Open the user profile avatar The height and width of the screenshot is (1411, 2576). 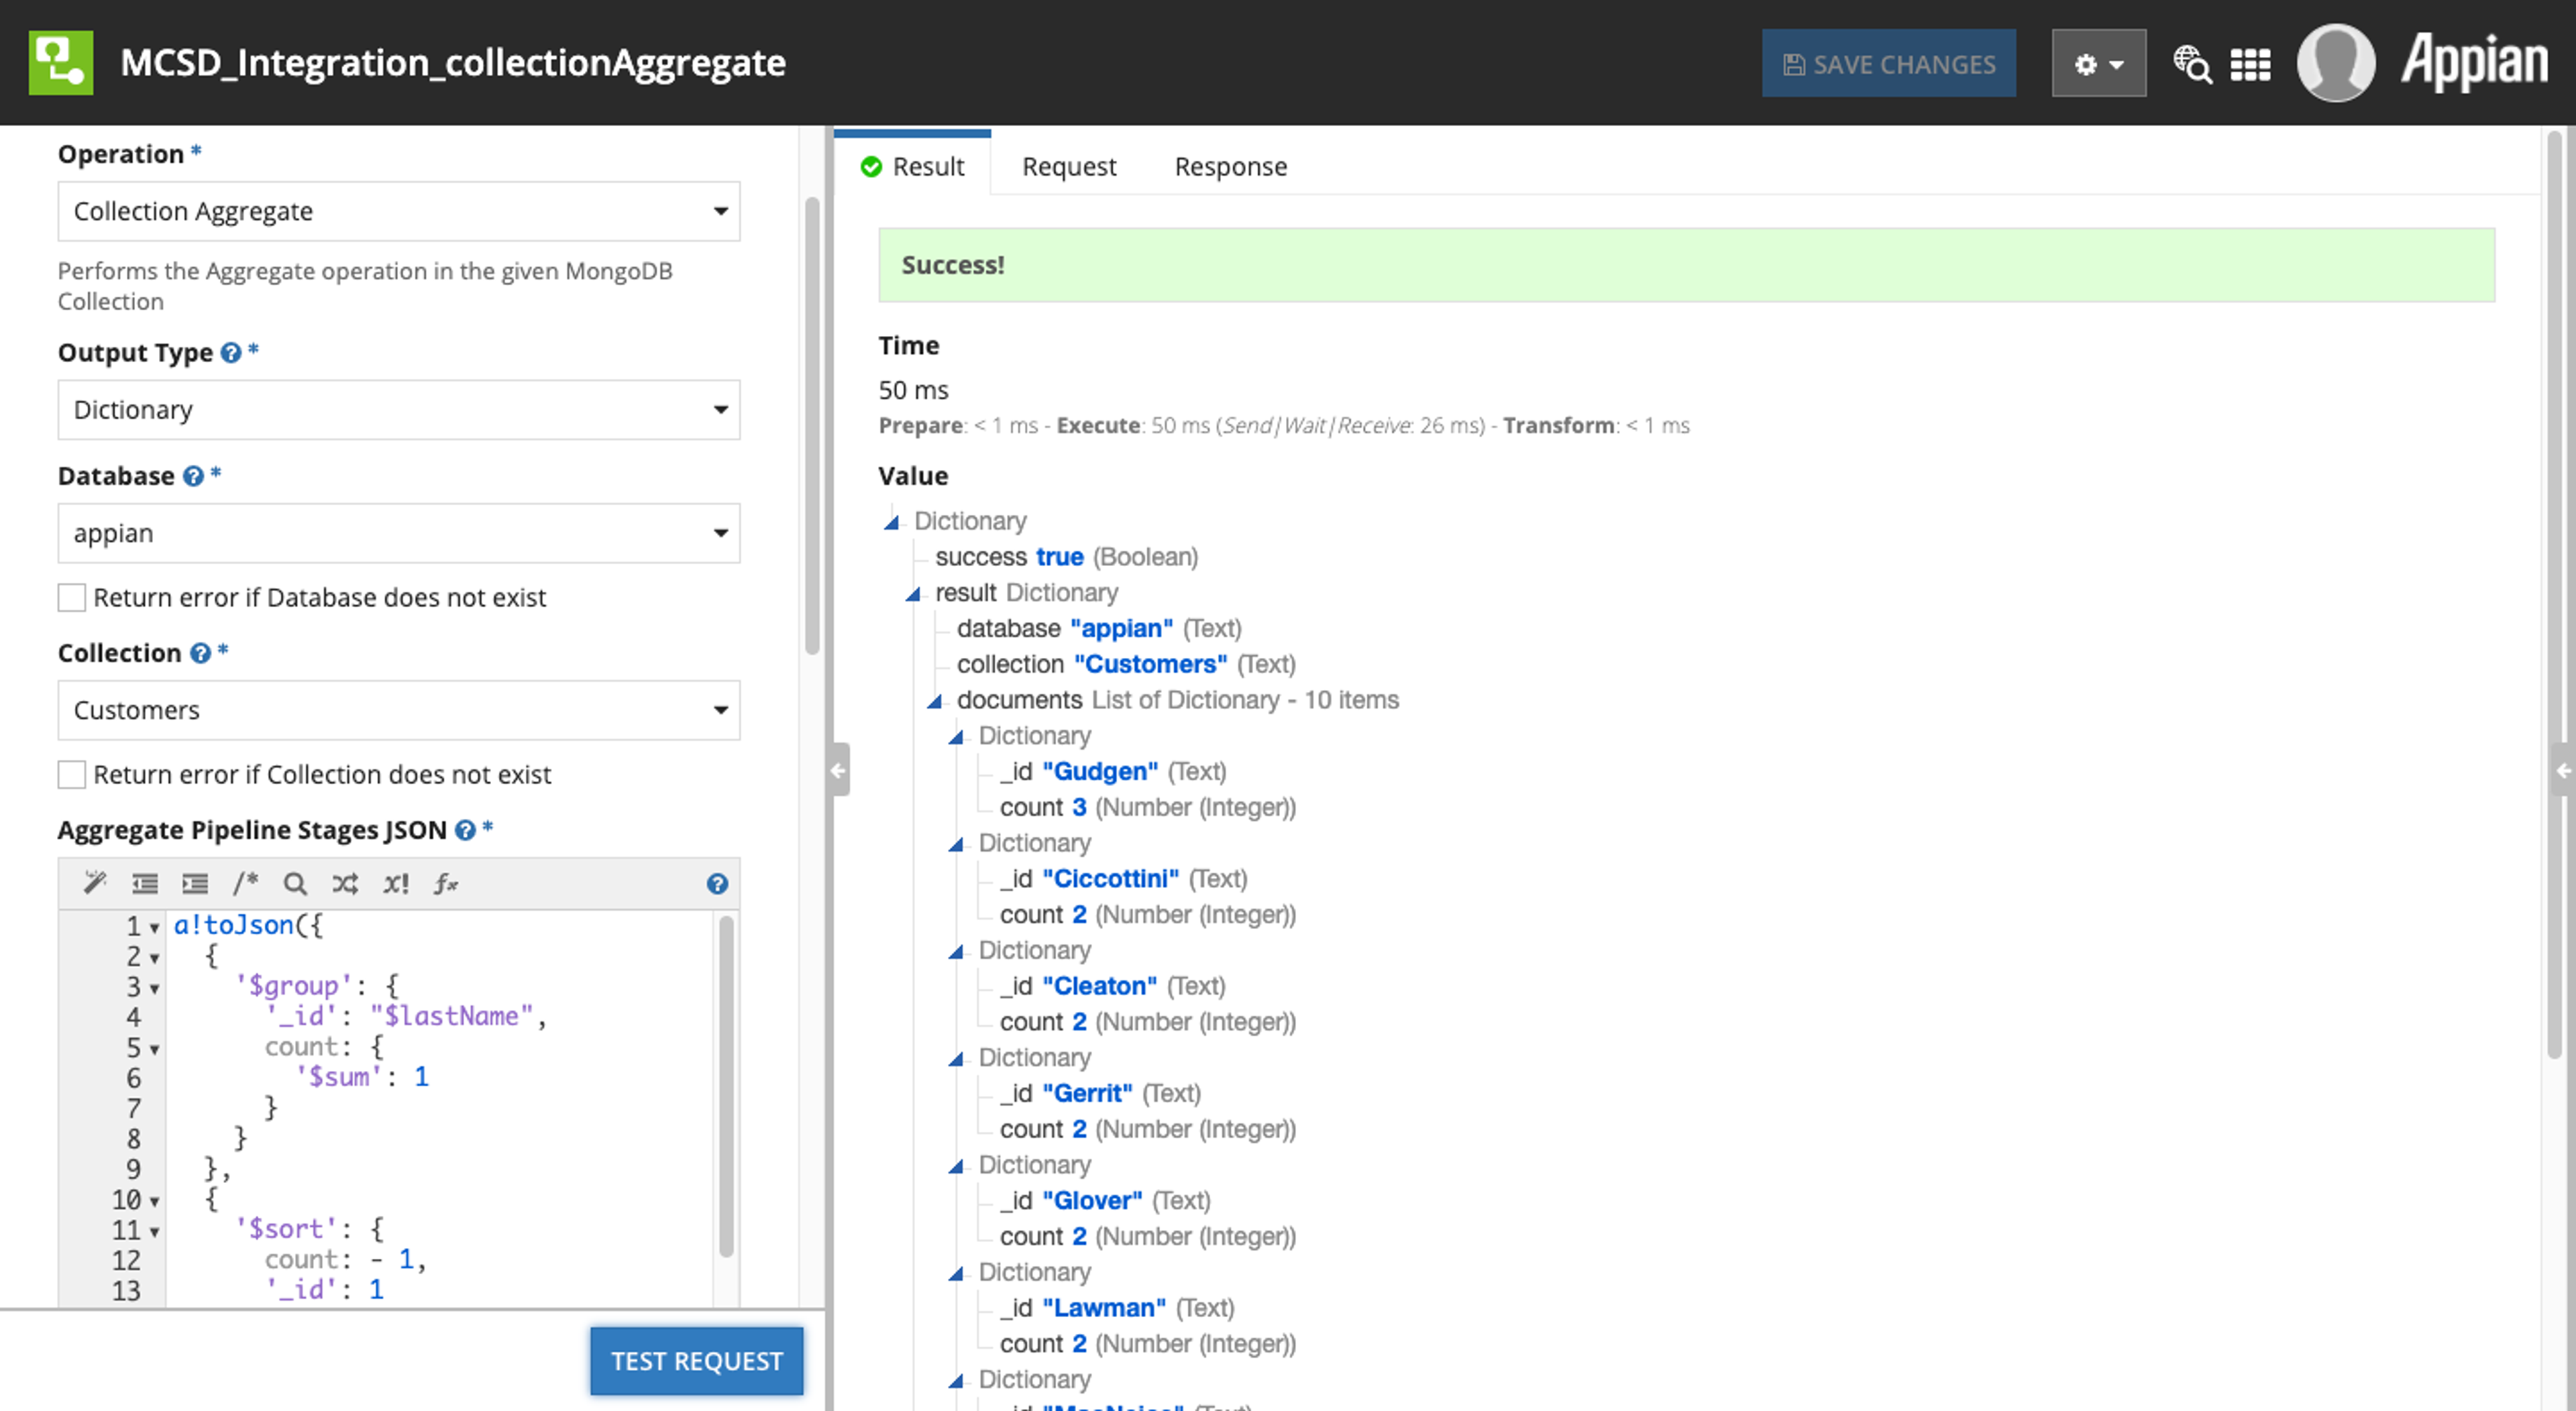[x=2335, y=62]
